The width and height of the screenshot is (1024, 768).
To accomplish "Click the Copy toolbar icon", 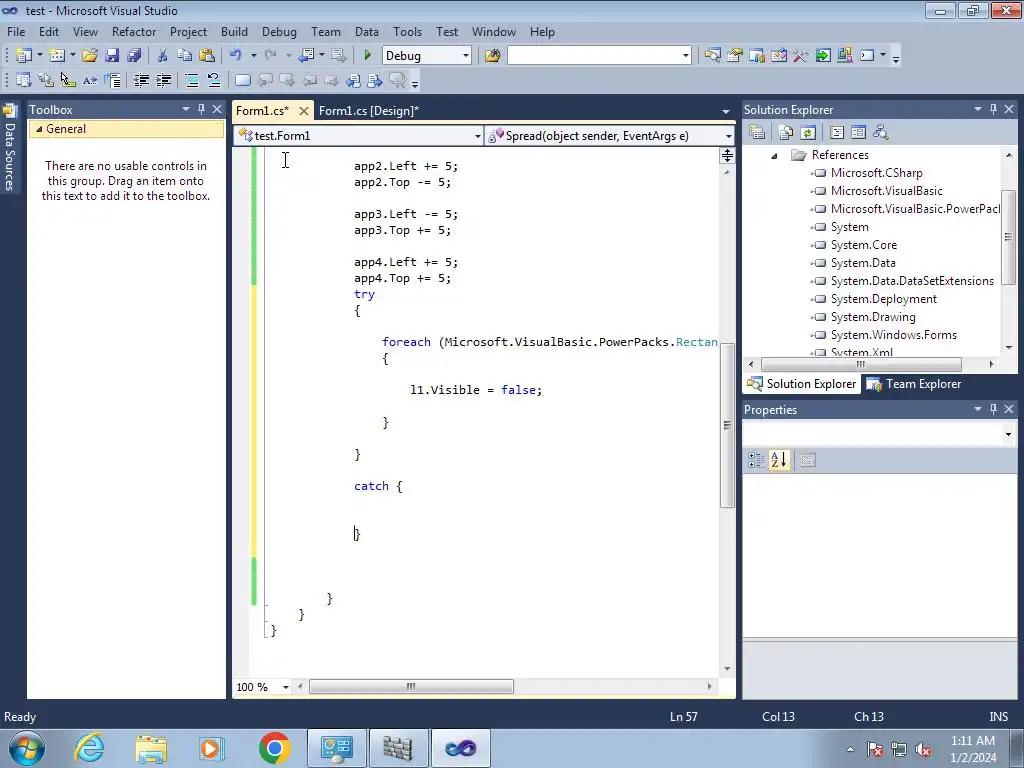I will click(x=185, y=56).
